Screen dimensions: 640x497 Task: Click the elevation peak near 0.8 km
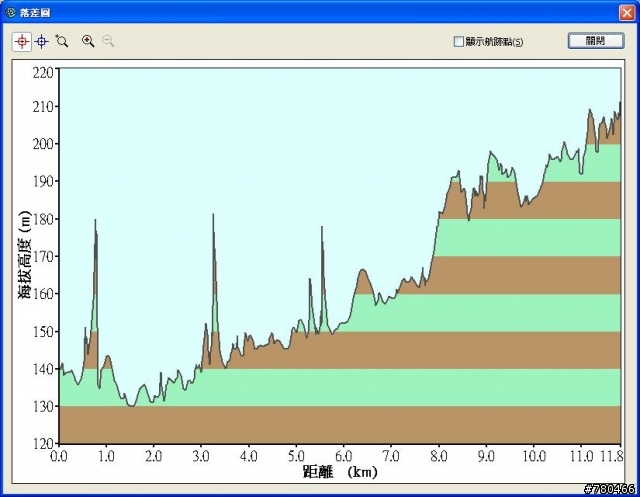96,221
